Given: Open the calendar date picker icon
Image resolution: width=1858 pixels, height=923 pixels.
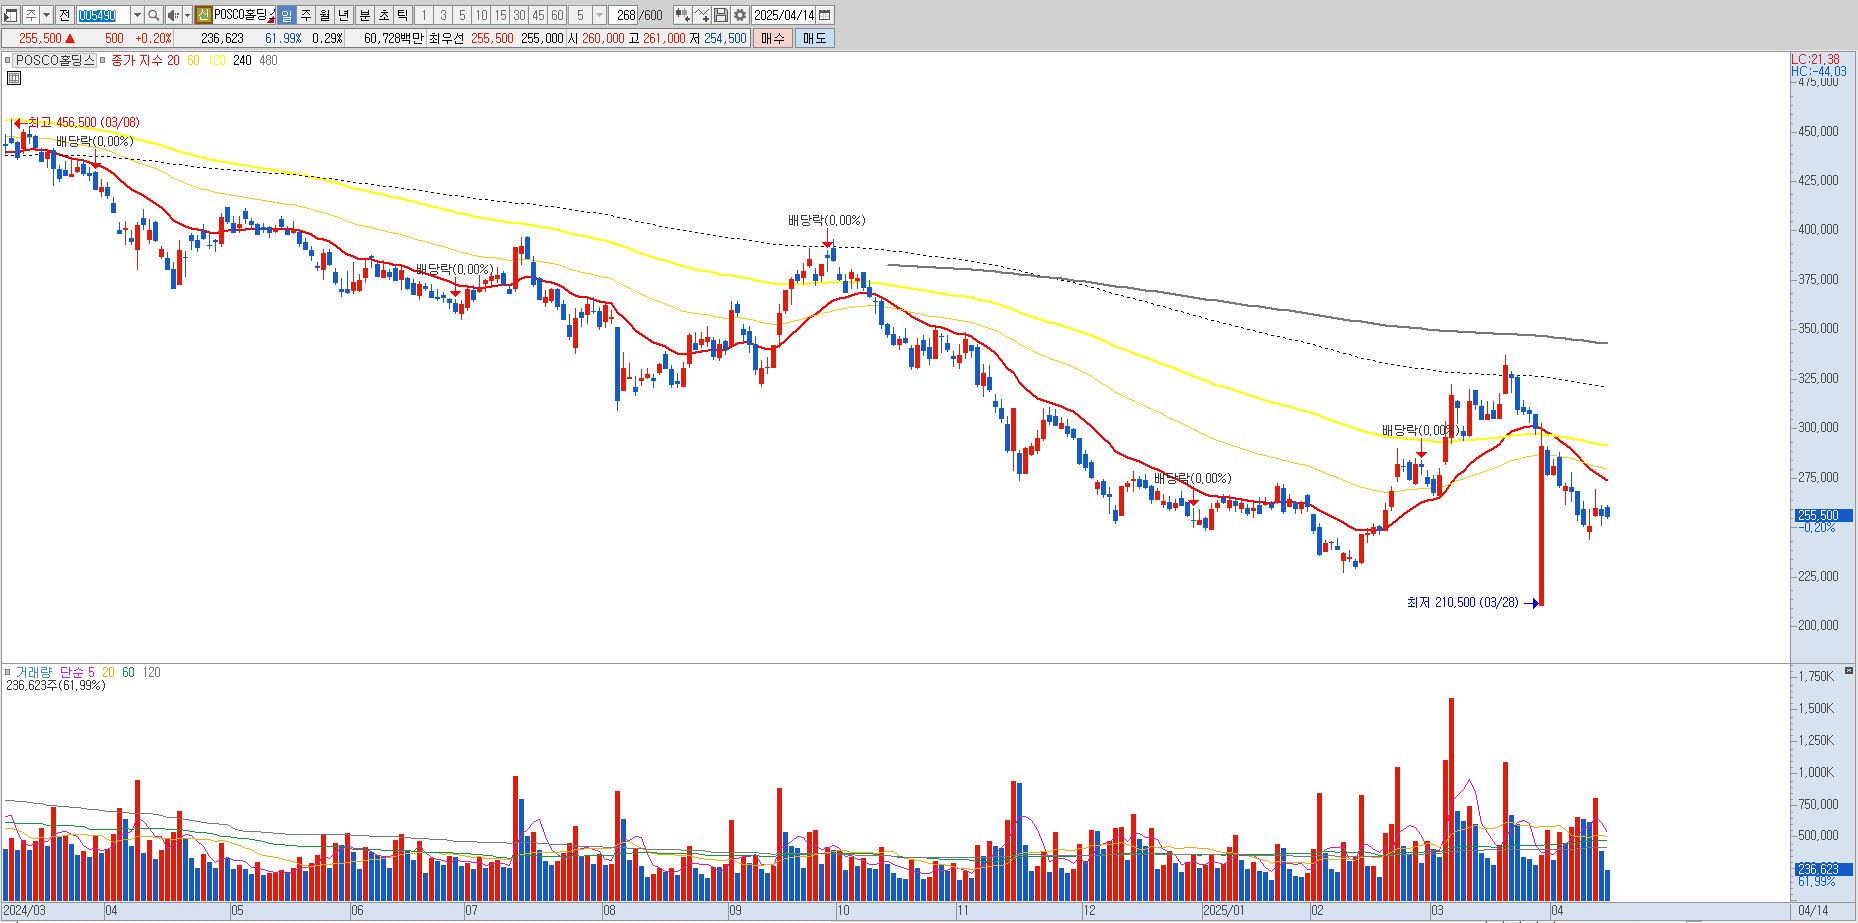Looking at the screenshot, I should pos(825,15).
